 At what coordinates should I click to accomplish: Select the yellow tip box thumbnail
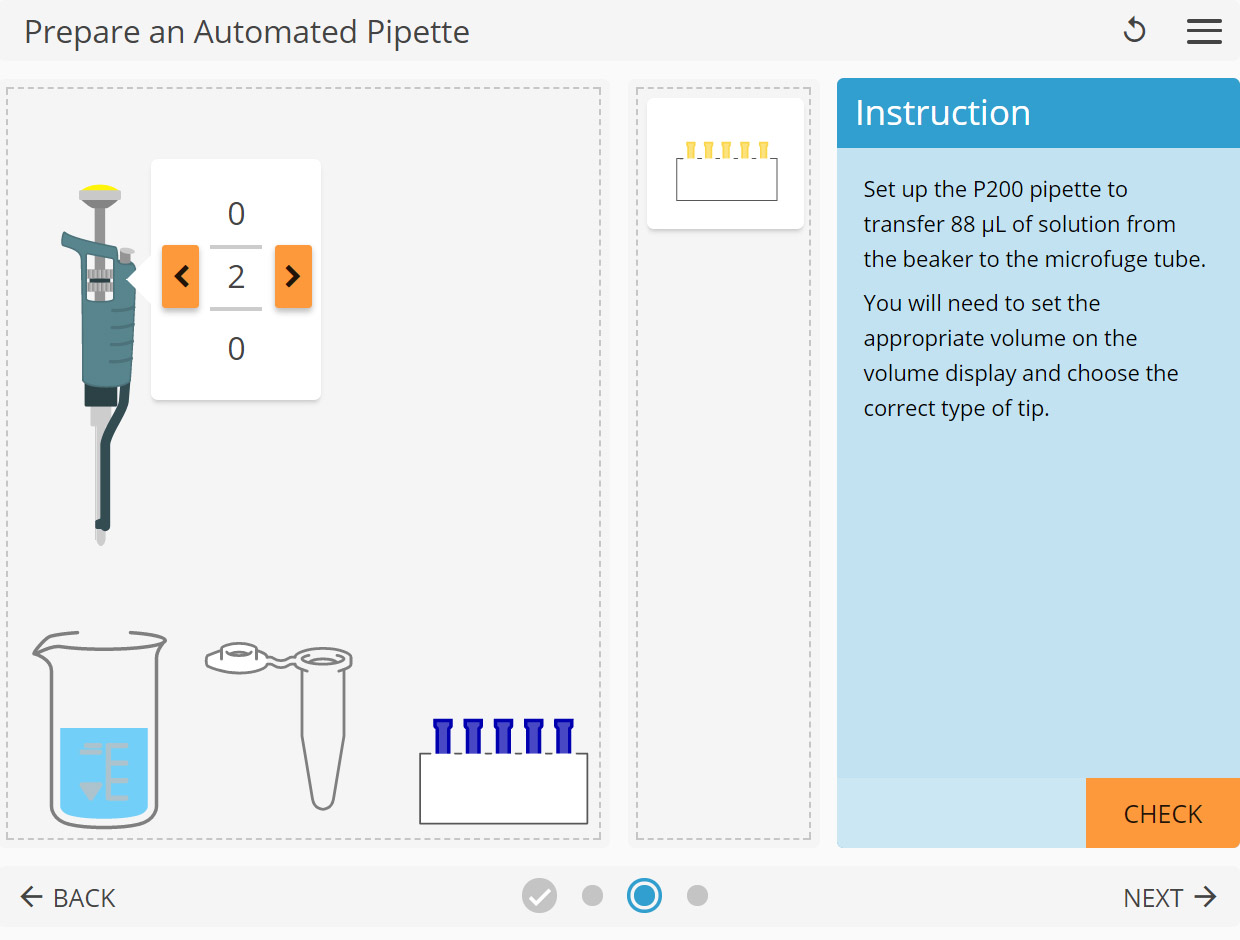(x=725, y=160)
